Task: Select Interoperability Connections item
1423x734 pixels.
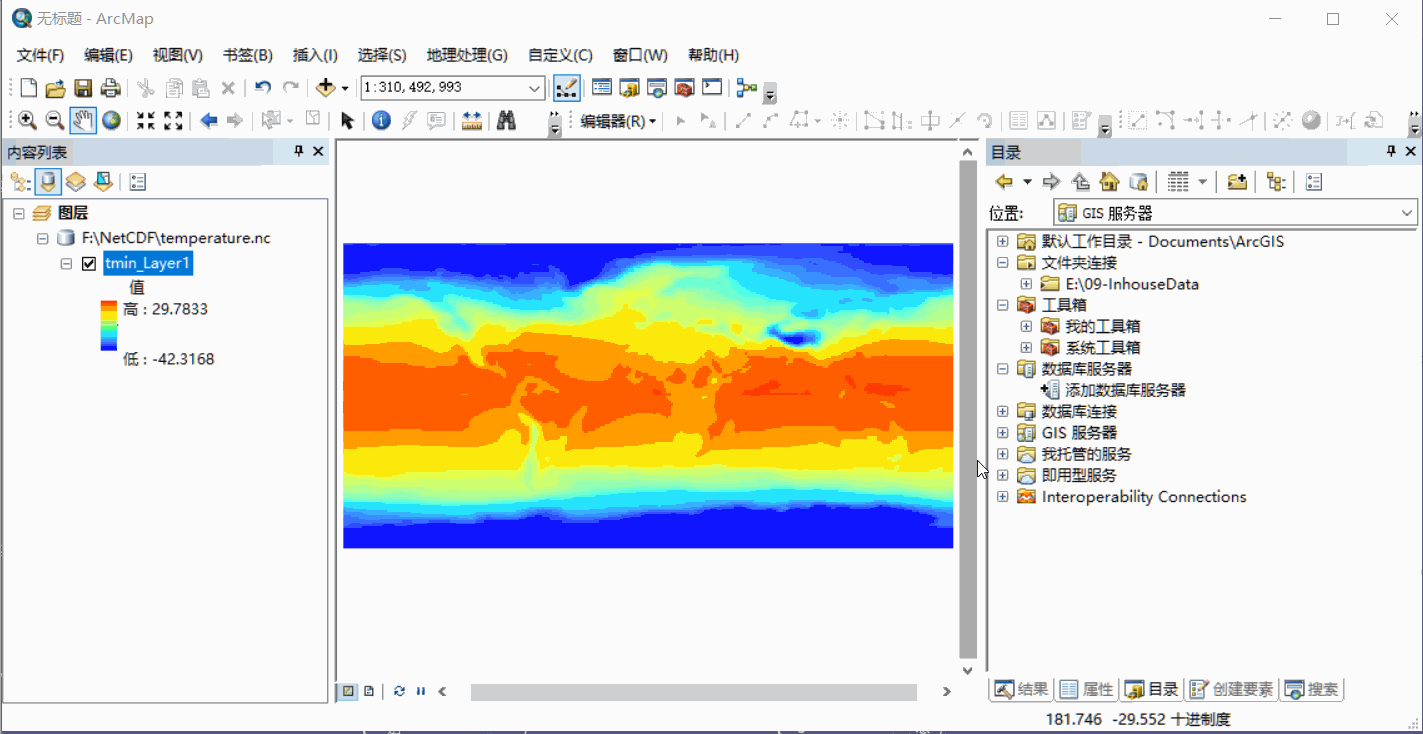Action: 1144,497
